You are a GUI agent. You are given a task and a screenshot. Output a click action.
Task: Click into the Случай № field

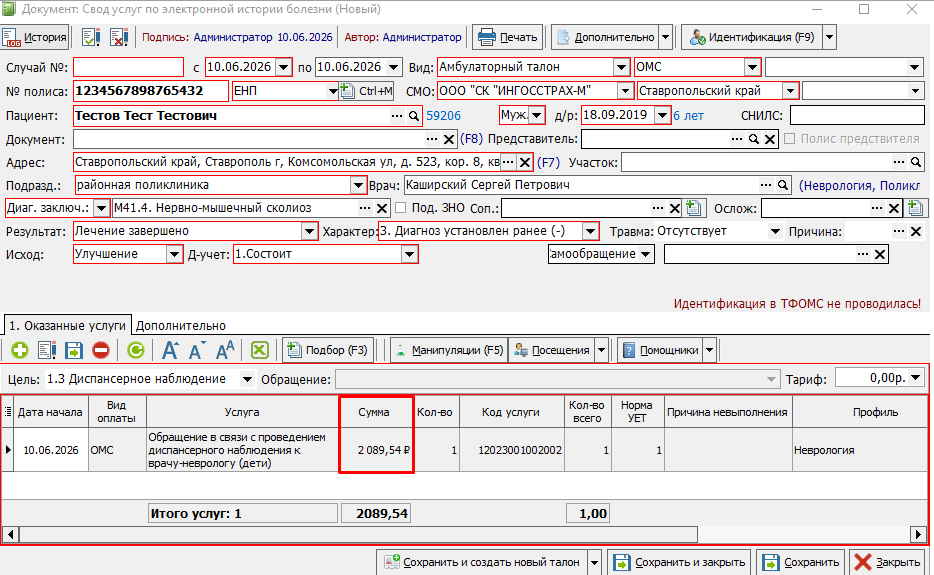pyautogui.click(x=128, y=67)
